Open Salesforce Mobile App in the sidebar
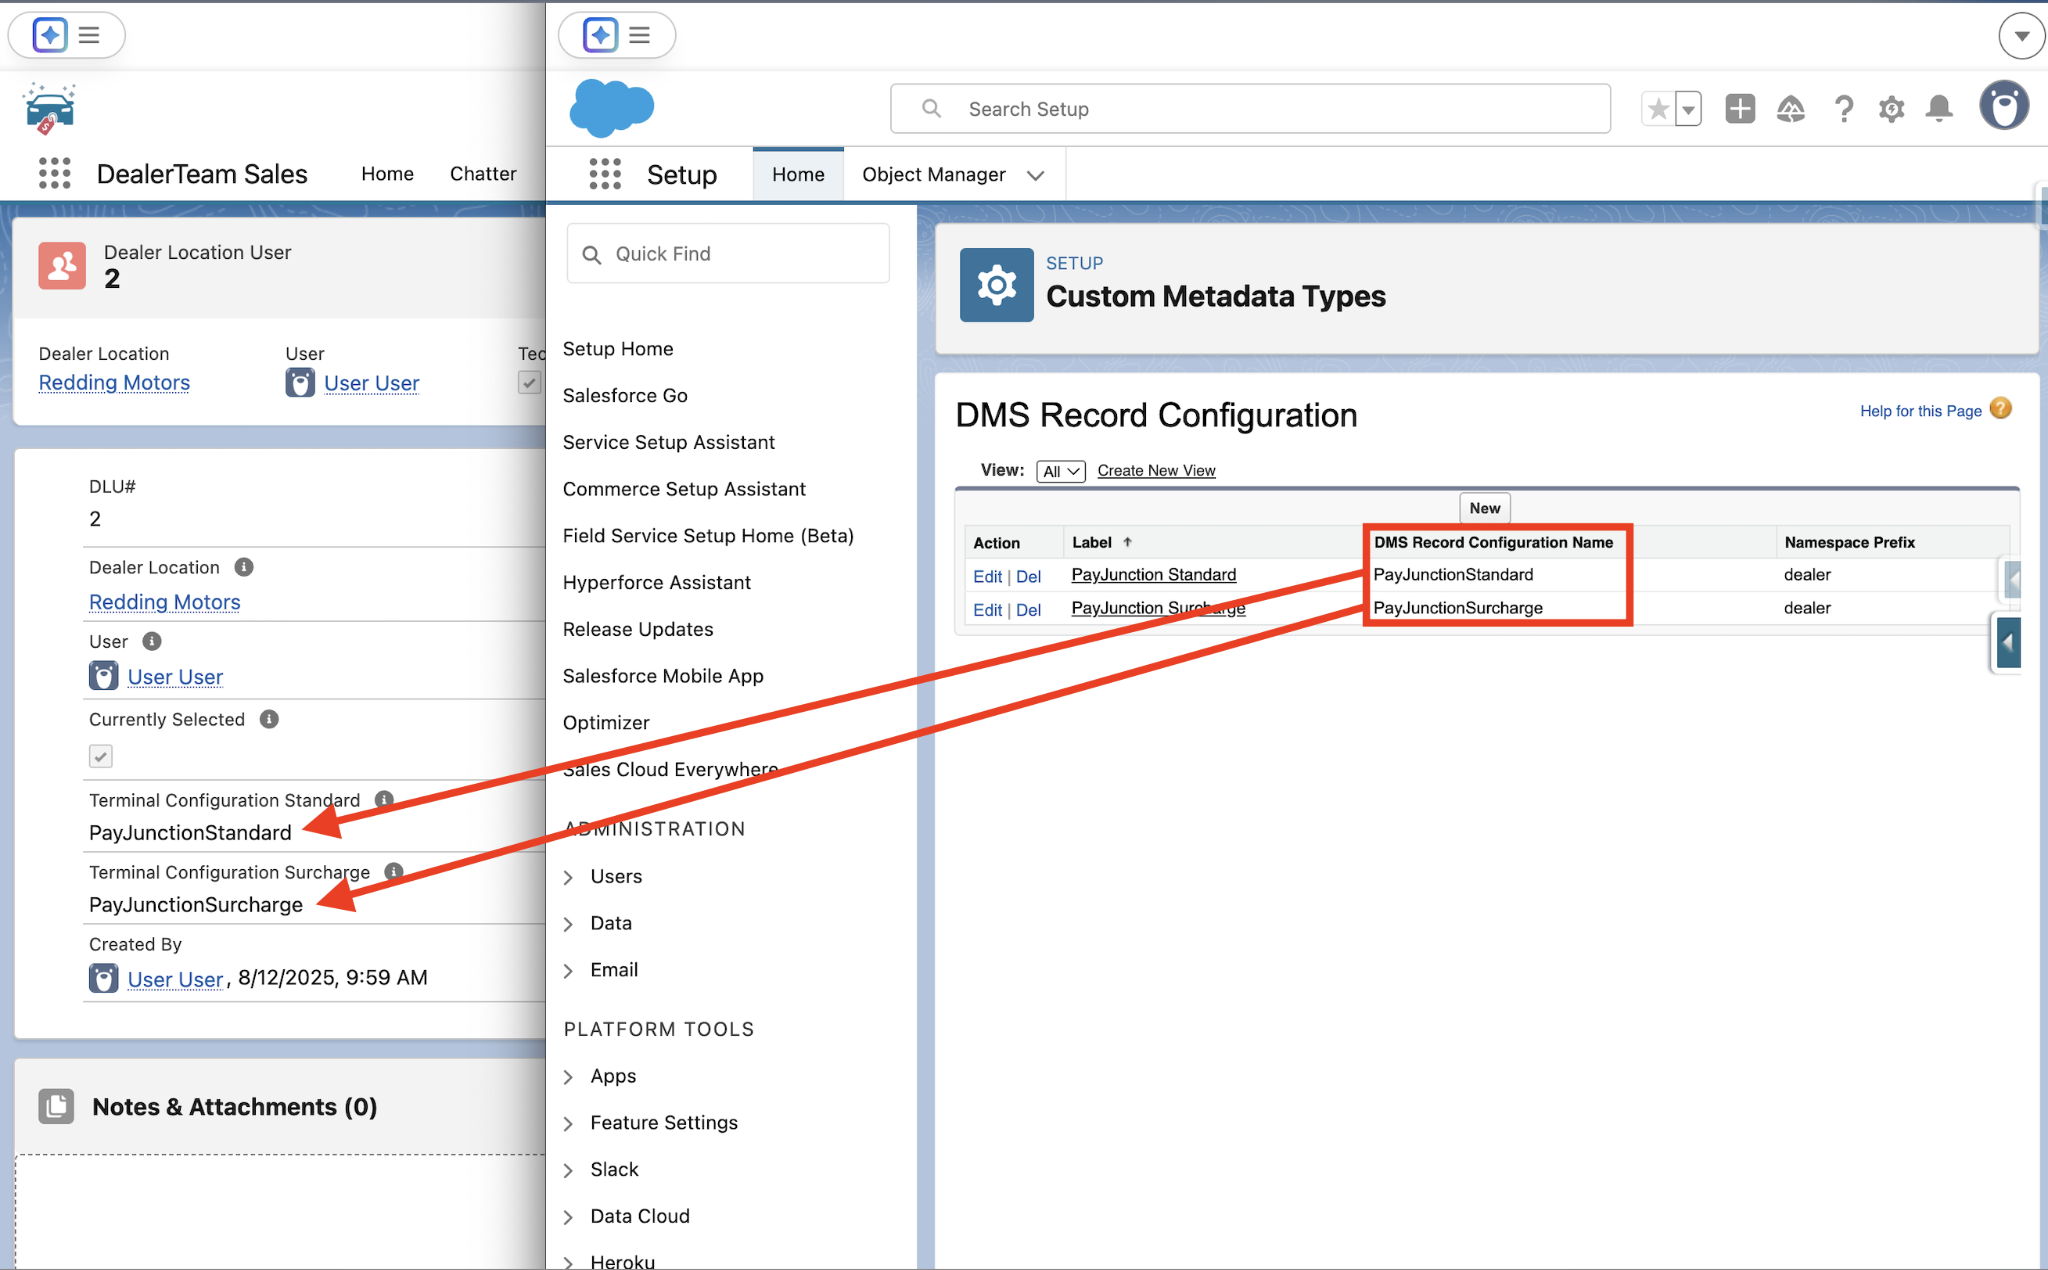Viewport: 2048px width, 1270px height. pyautogui.click(x=663, y=677)
